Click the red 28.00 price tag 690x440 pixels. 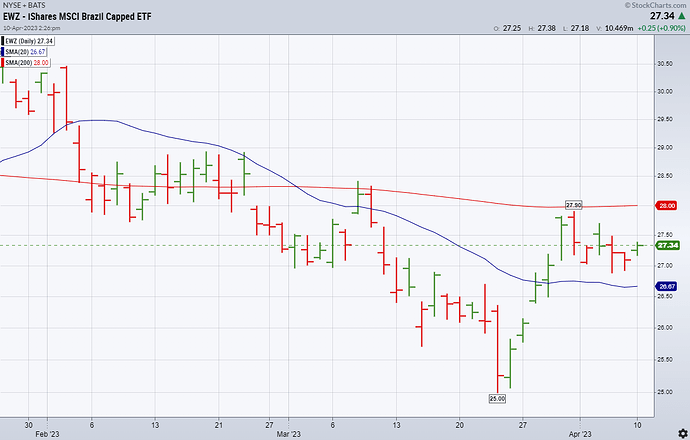click(x=667, y=205)
